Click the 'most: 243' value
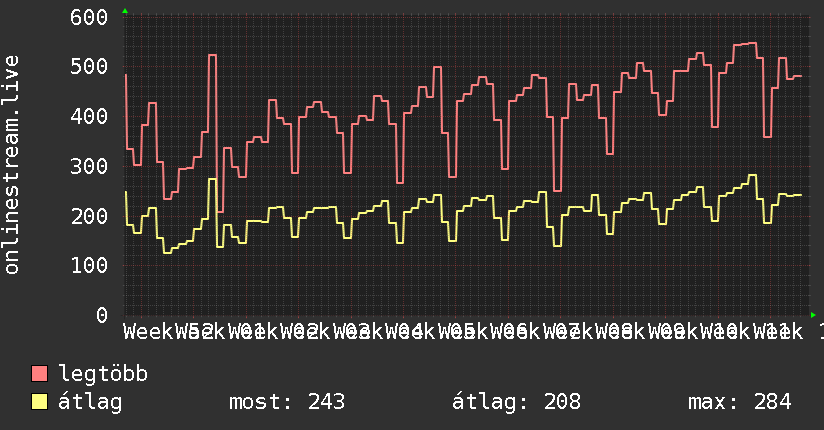Screen dimensions: 824x430 click(x=287, y=402)
